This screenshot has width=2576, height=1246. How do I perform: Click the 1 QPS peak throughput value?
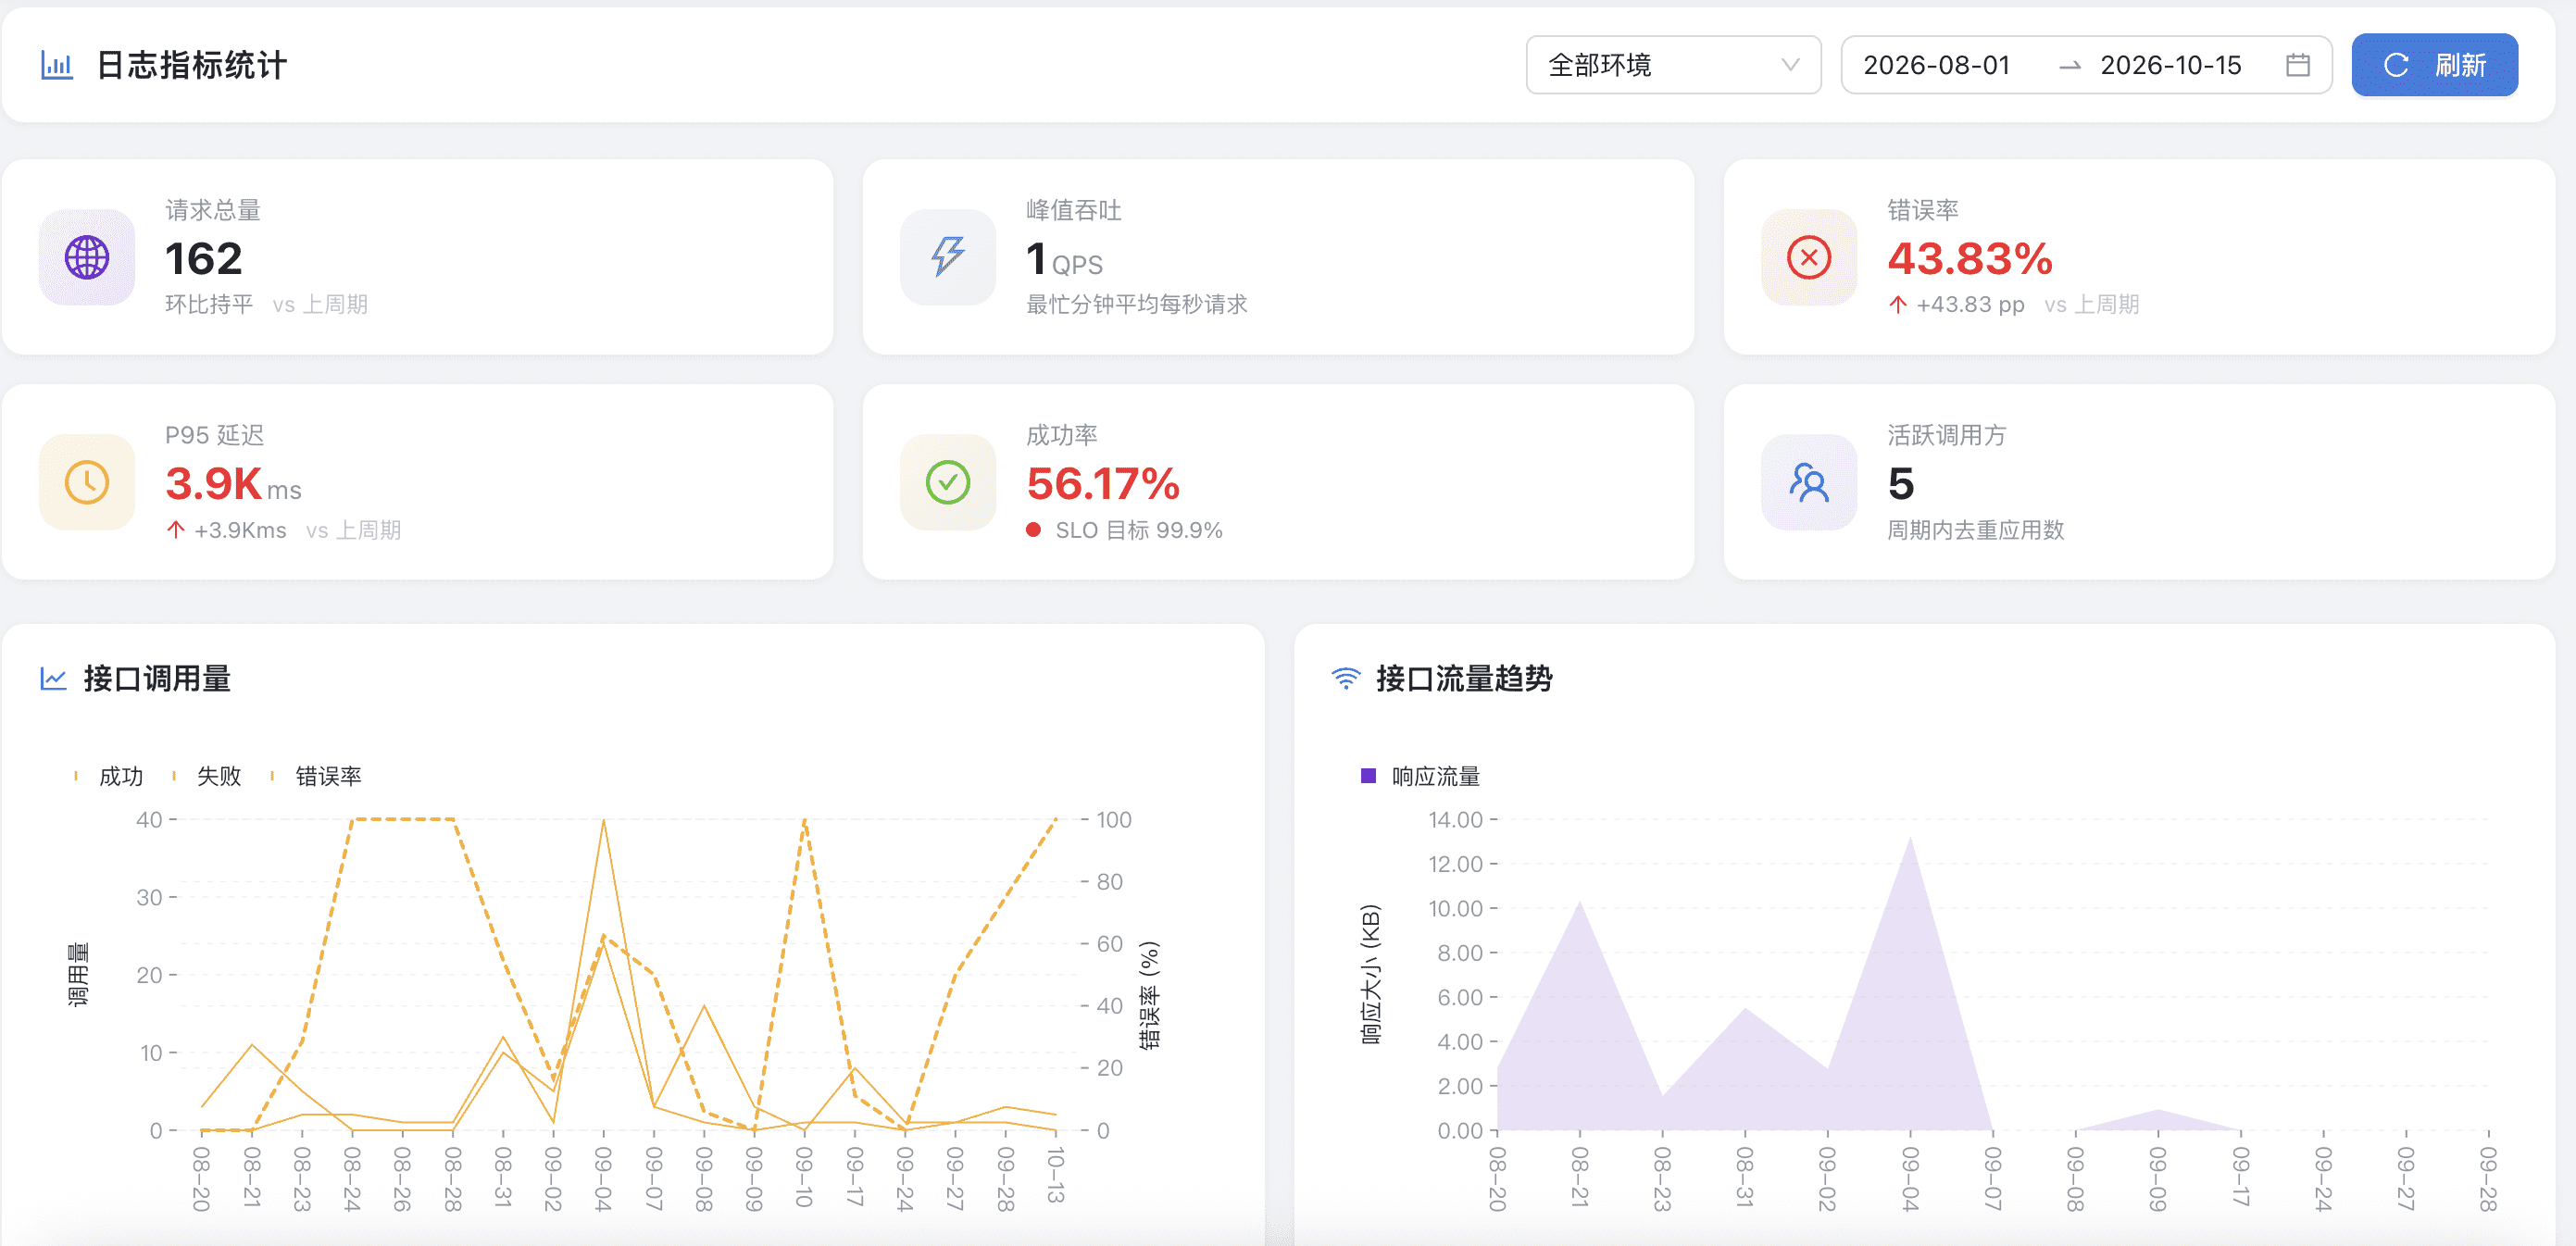click(1064, 260)
